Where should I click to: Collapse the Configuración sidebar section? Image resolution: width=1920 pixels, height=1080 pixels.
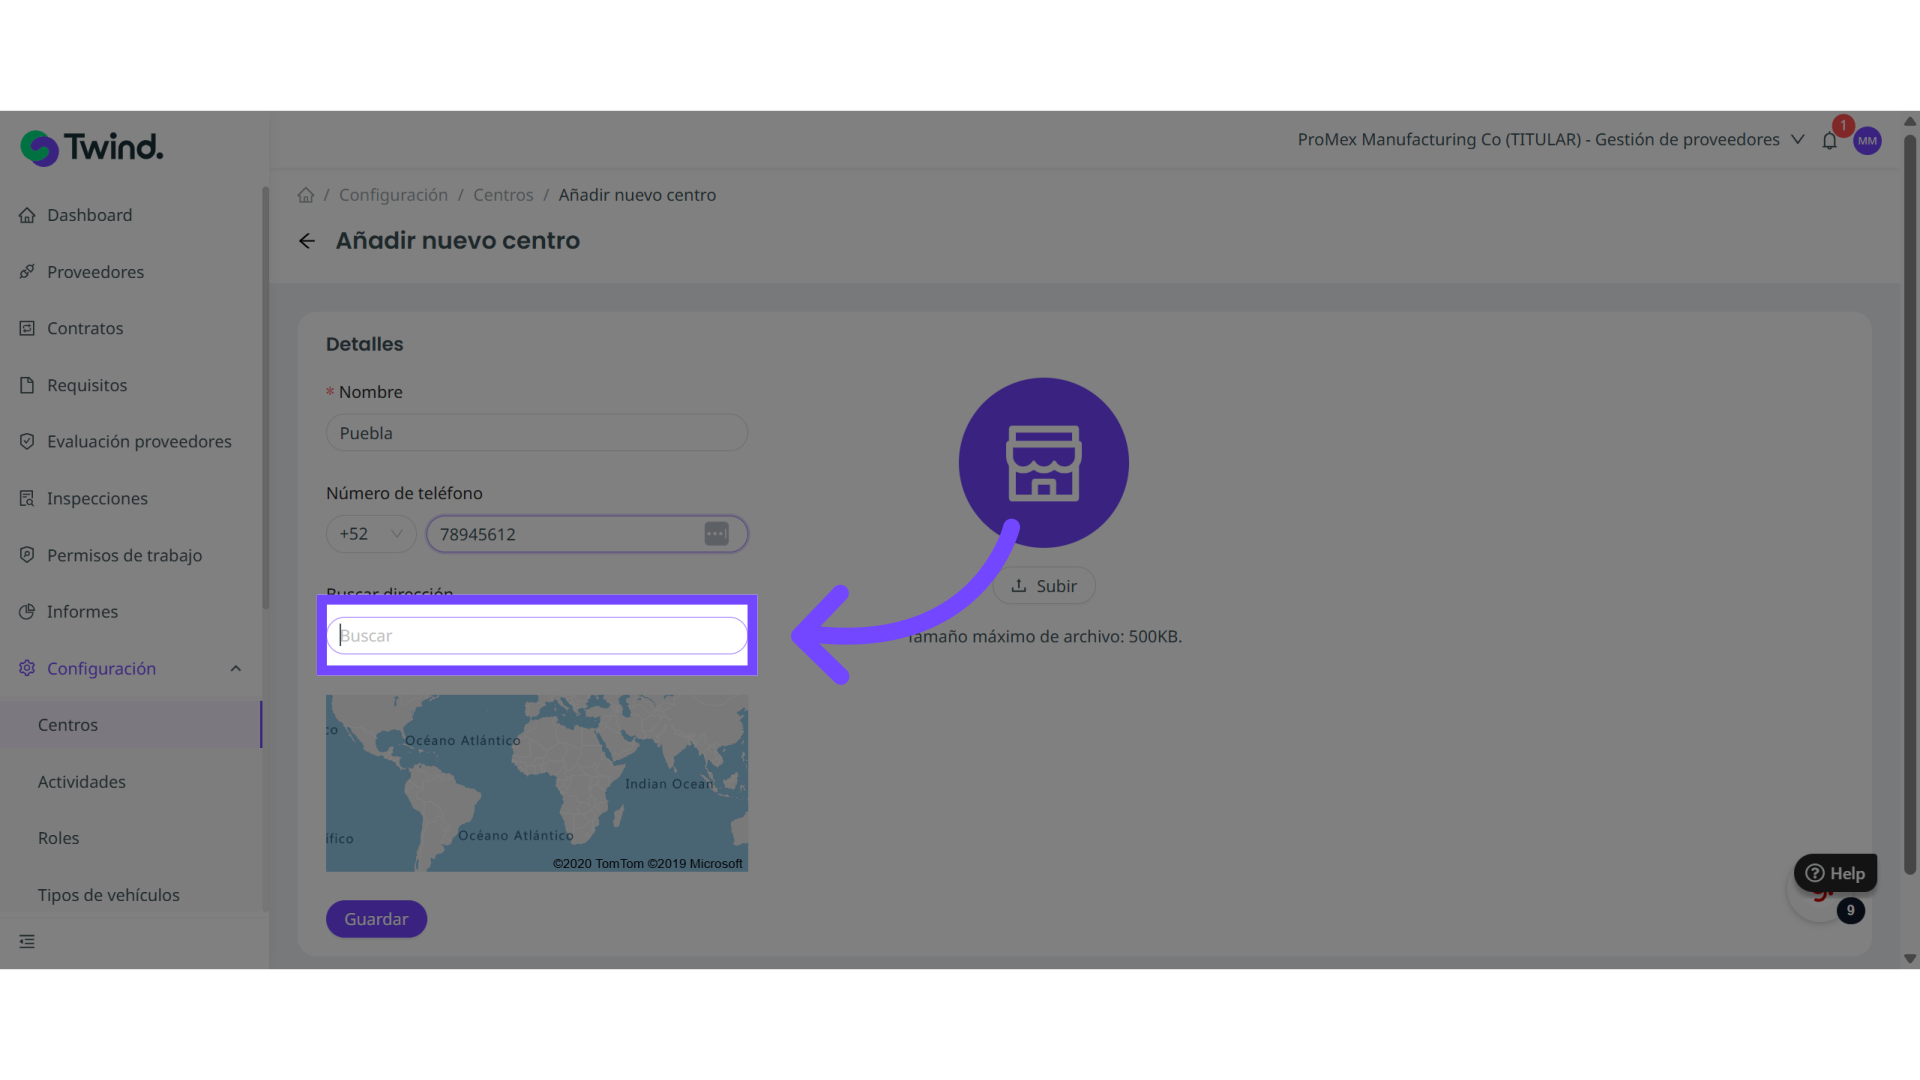[x=236, y=668]
